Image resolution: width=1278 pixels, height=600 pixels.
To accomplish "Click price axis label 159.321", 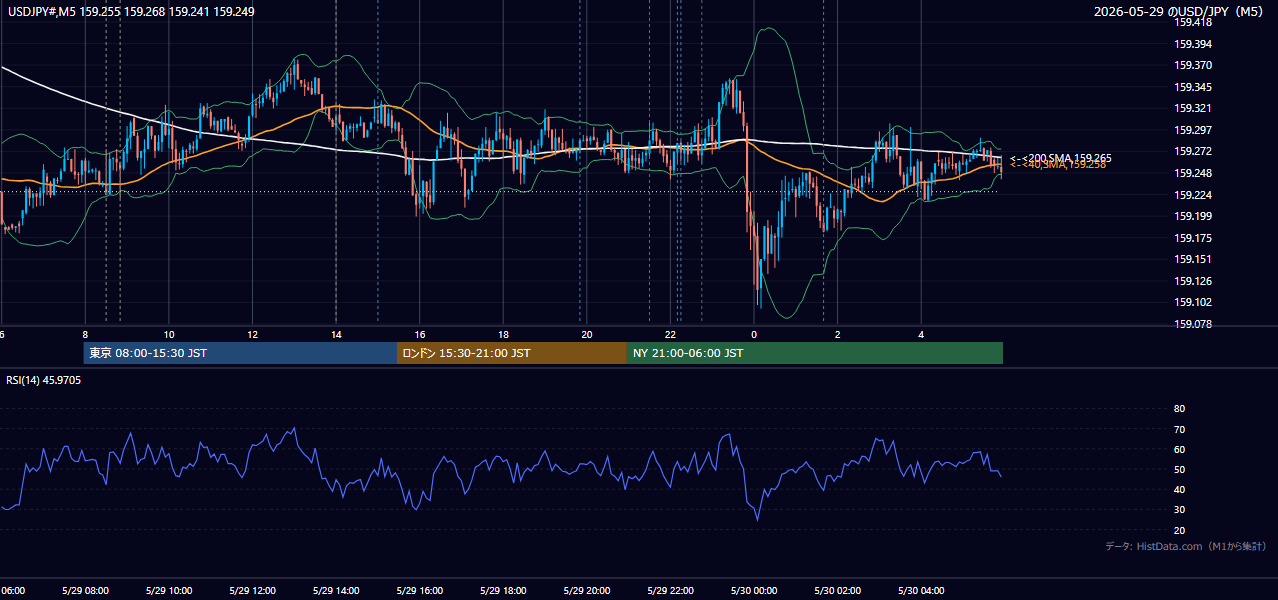I will click(x=1193, y=108).
